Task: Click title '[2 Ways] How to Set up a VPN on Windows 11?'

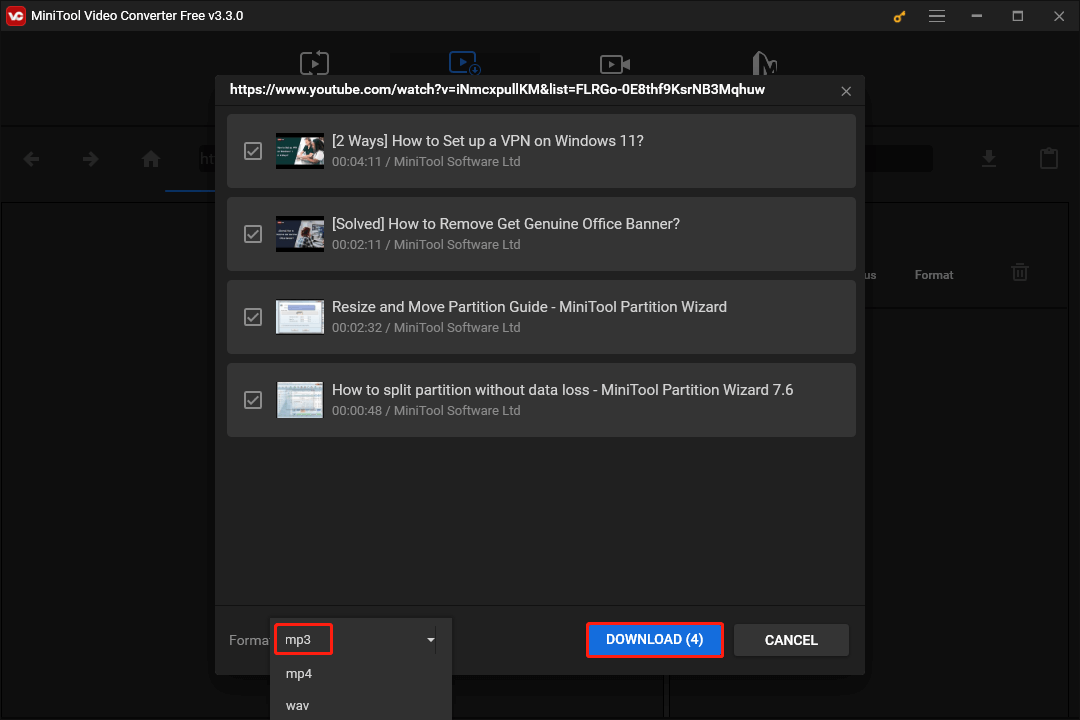Action: coord(488,141)
